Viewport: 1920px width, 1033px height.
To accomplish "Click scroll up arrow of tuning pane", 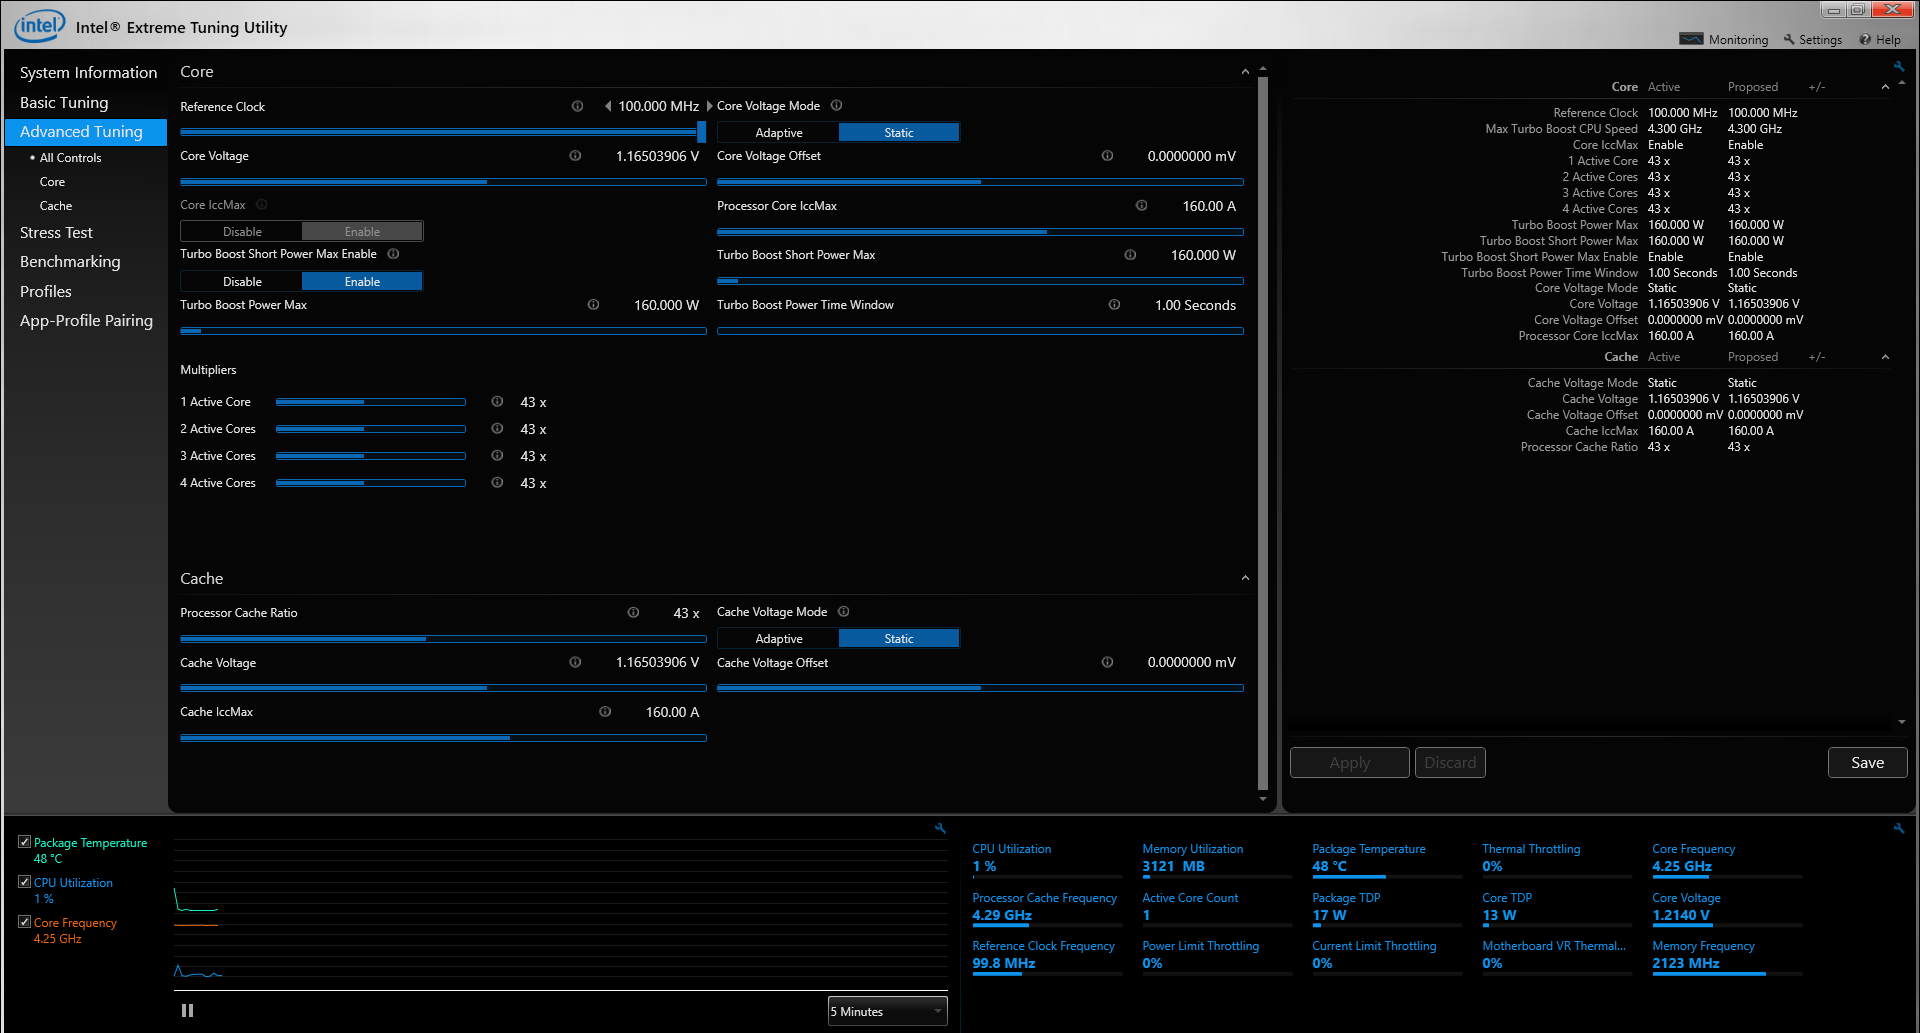I will point(1263,69).
